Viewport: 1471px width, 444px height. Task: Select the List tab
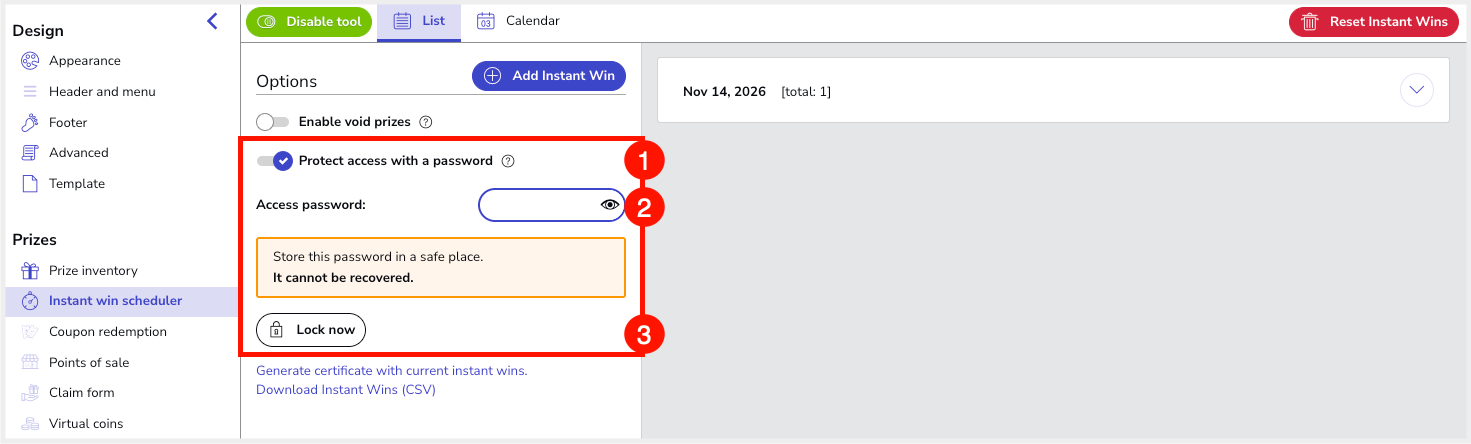419,21
